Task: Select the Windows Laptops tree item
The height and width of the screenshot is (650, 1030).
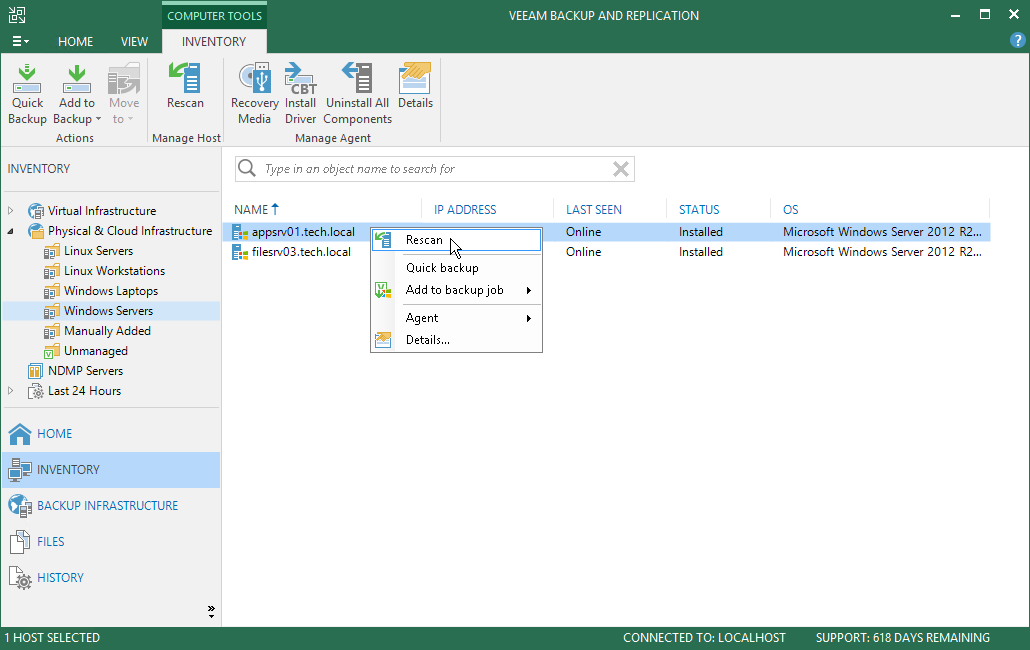Action: (x=111, y=292)
